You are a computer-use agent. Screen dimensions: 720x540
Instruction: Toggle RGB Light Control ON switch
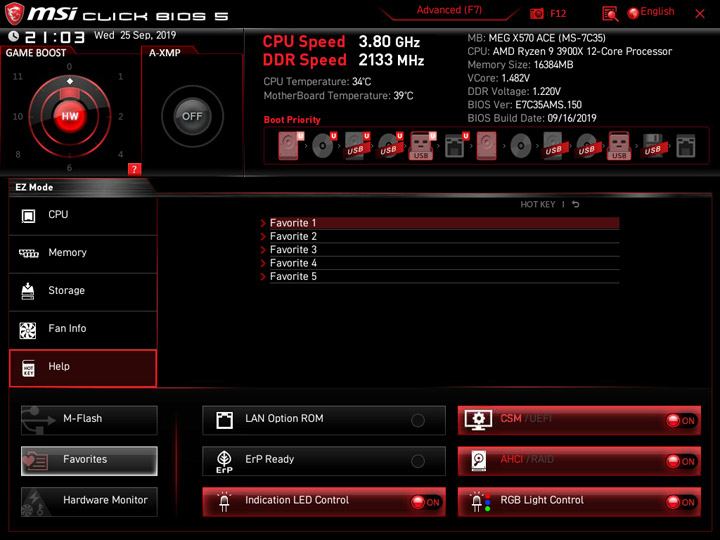point(681,502)
